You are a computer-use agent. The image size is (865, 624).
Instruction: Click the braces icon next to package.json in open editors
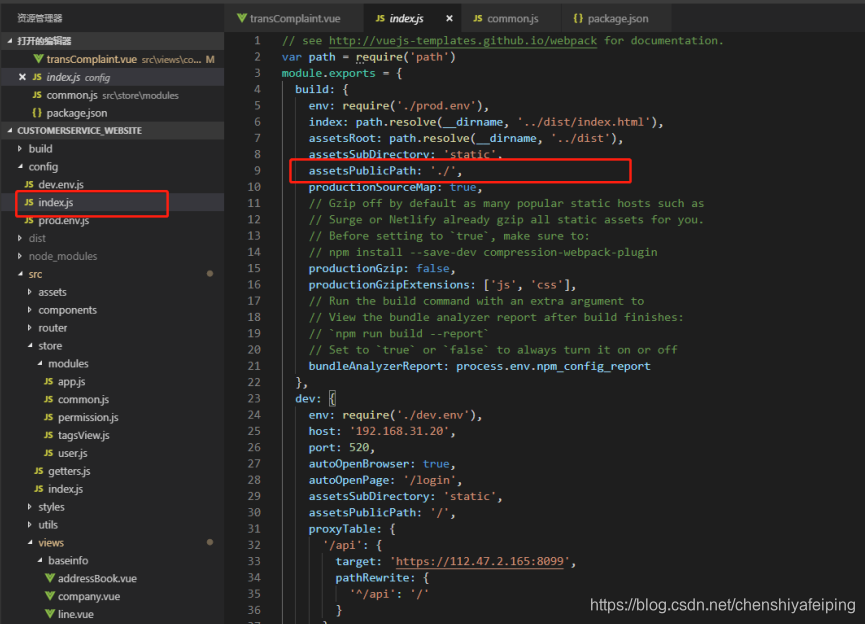click(37, 113)
